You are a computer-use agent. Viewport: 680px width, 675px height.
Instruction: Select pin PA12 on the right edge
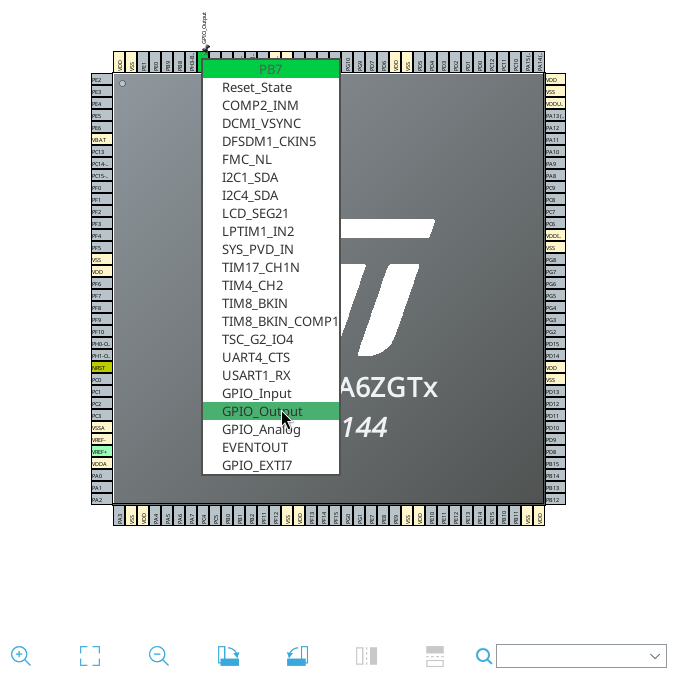tap(555, 128)
